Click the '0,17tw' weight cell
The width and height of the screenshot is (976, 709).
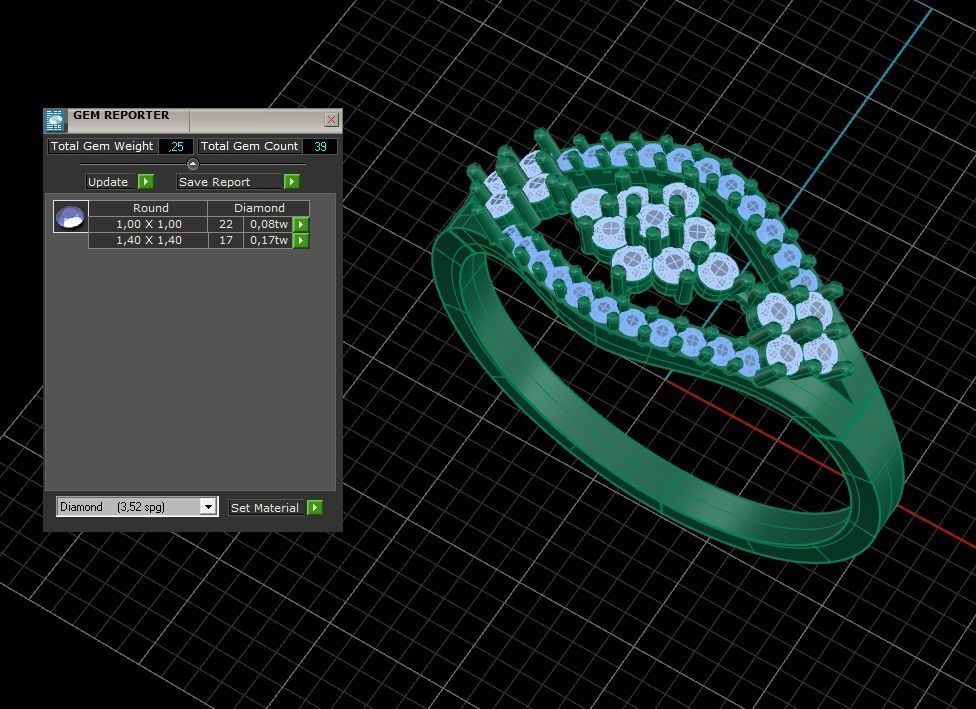(x=268, y=240)
